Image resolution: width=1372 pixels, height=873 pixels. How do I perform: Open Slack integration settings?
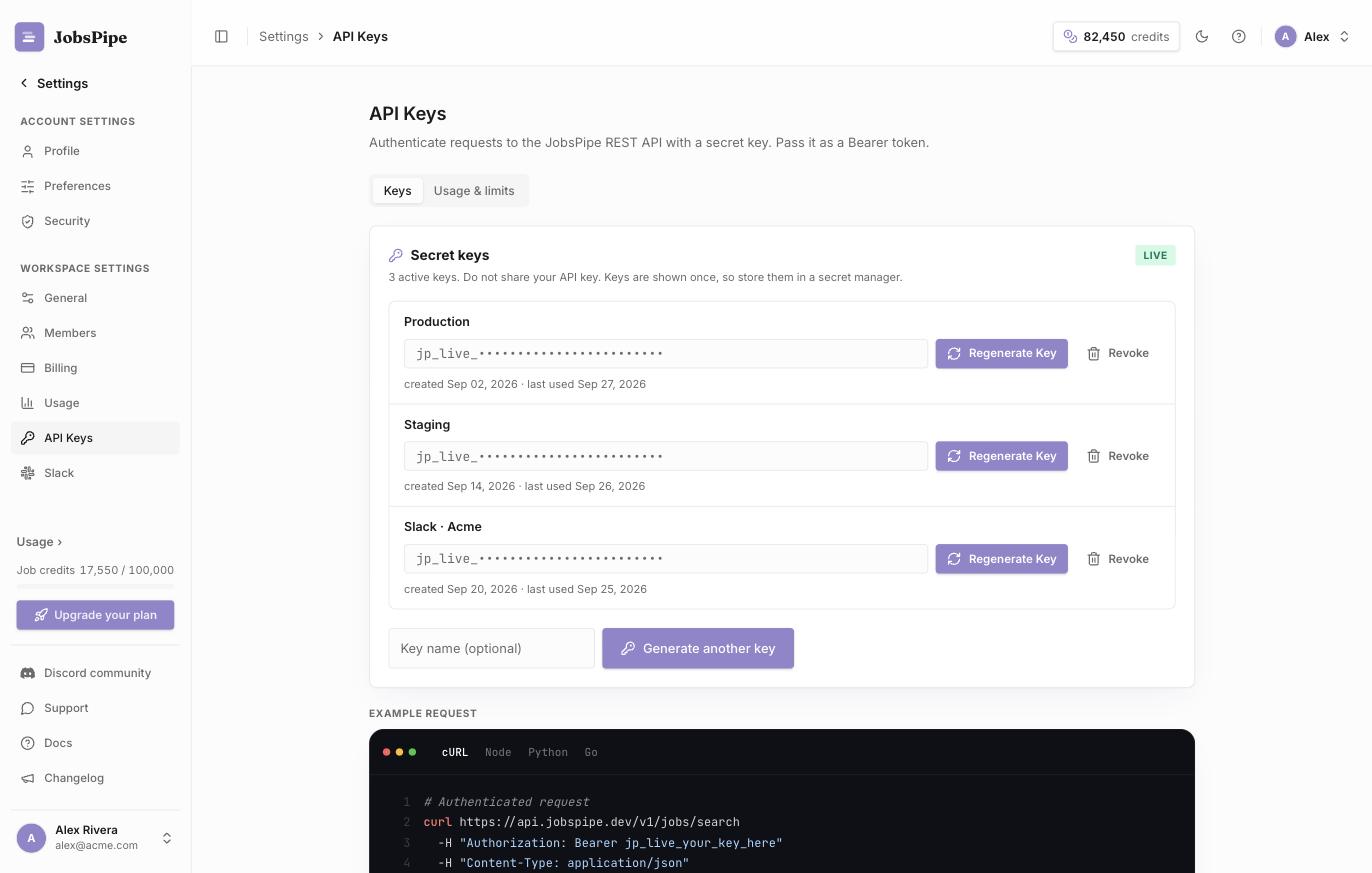point(95,473)
